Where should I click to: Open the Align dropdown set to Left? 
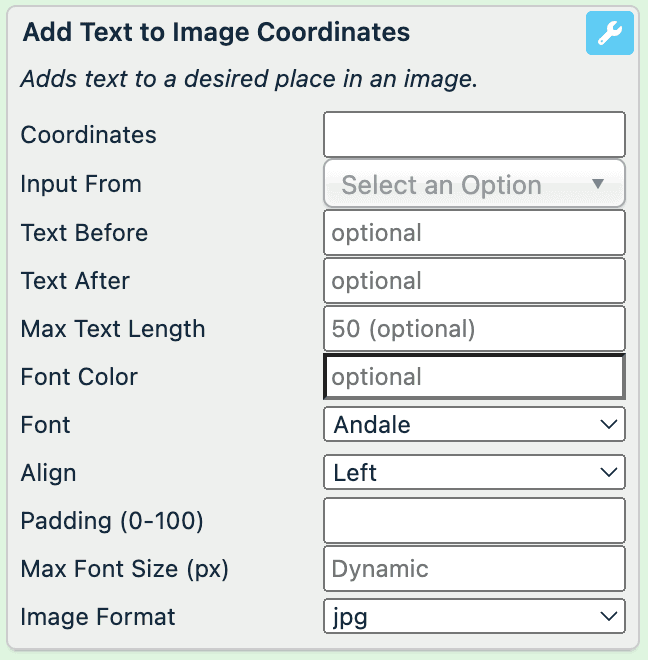click(x=474, y=472)
